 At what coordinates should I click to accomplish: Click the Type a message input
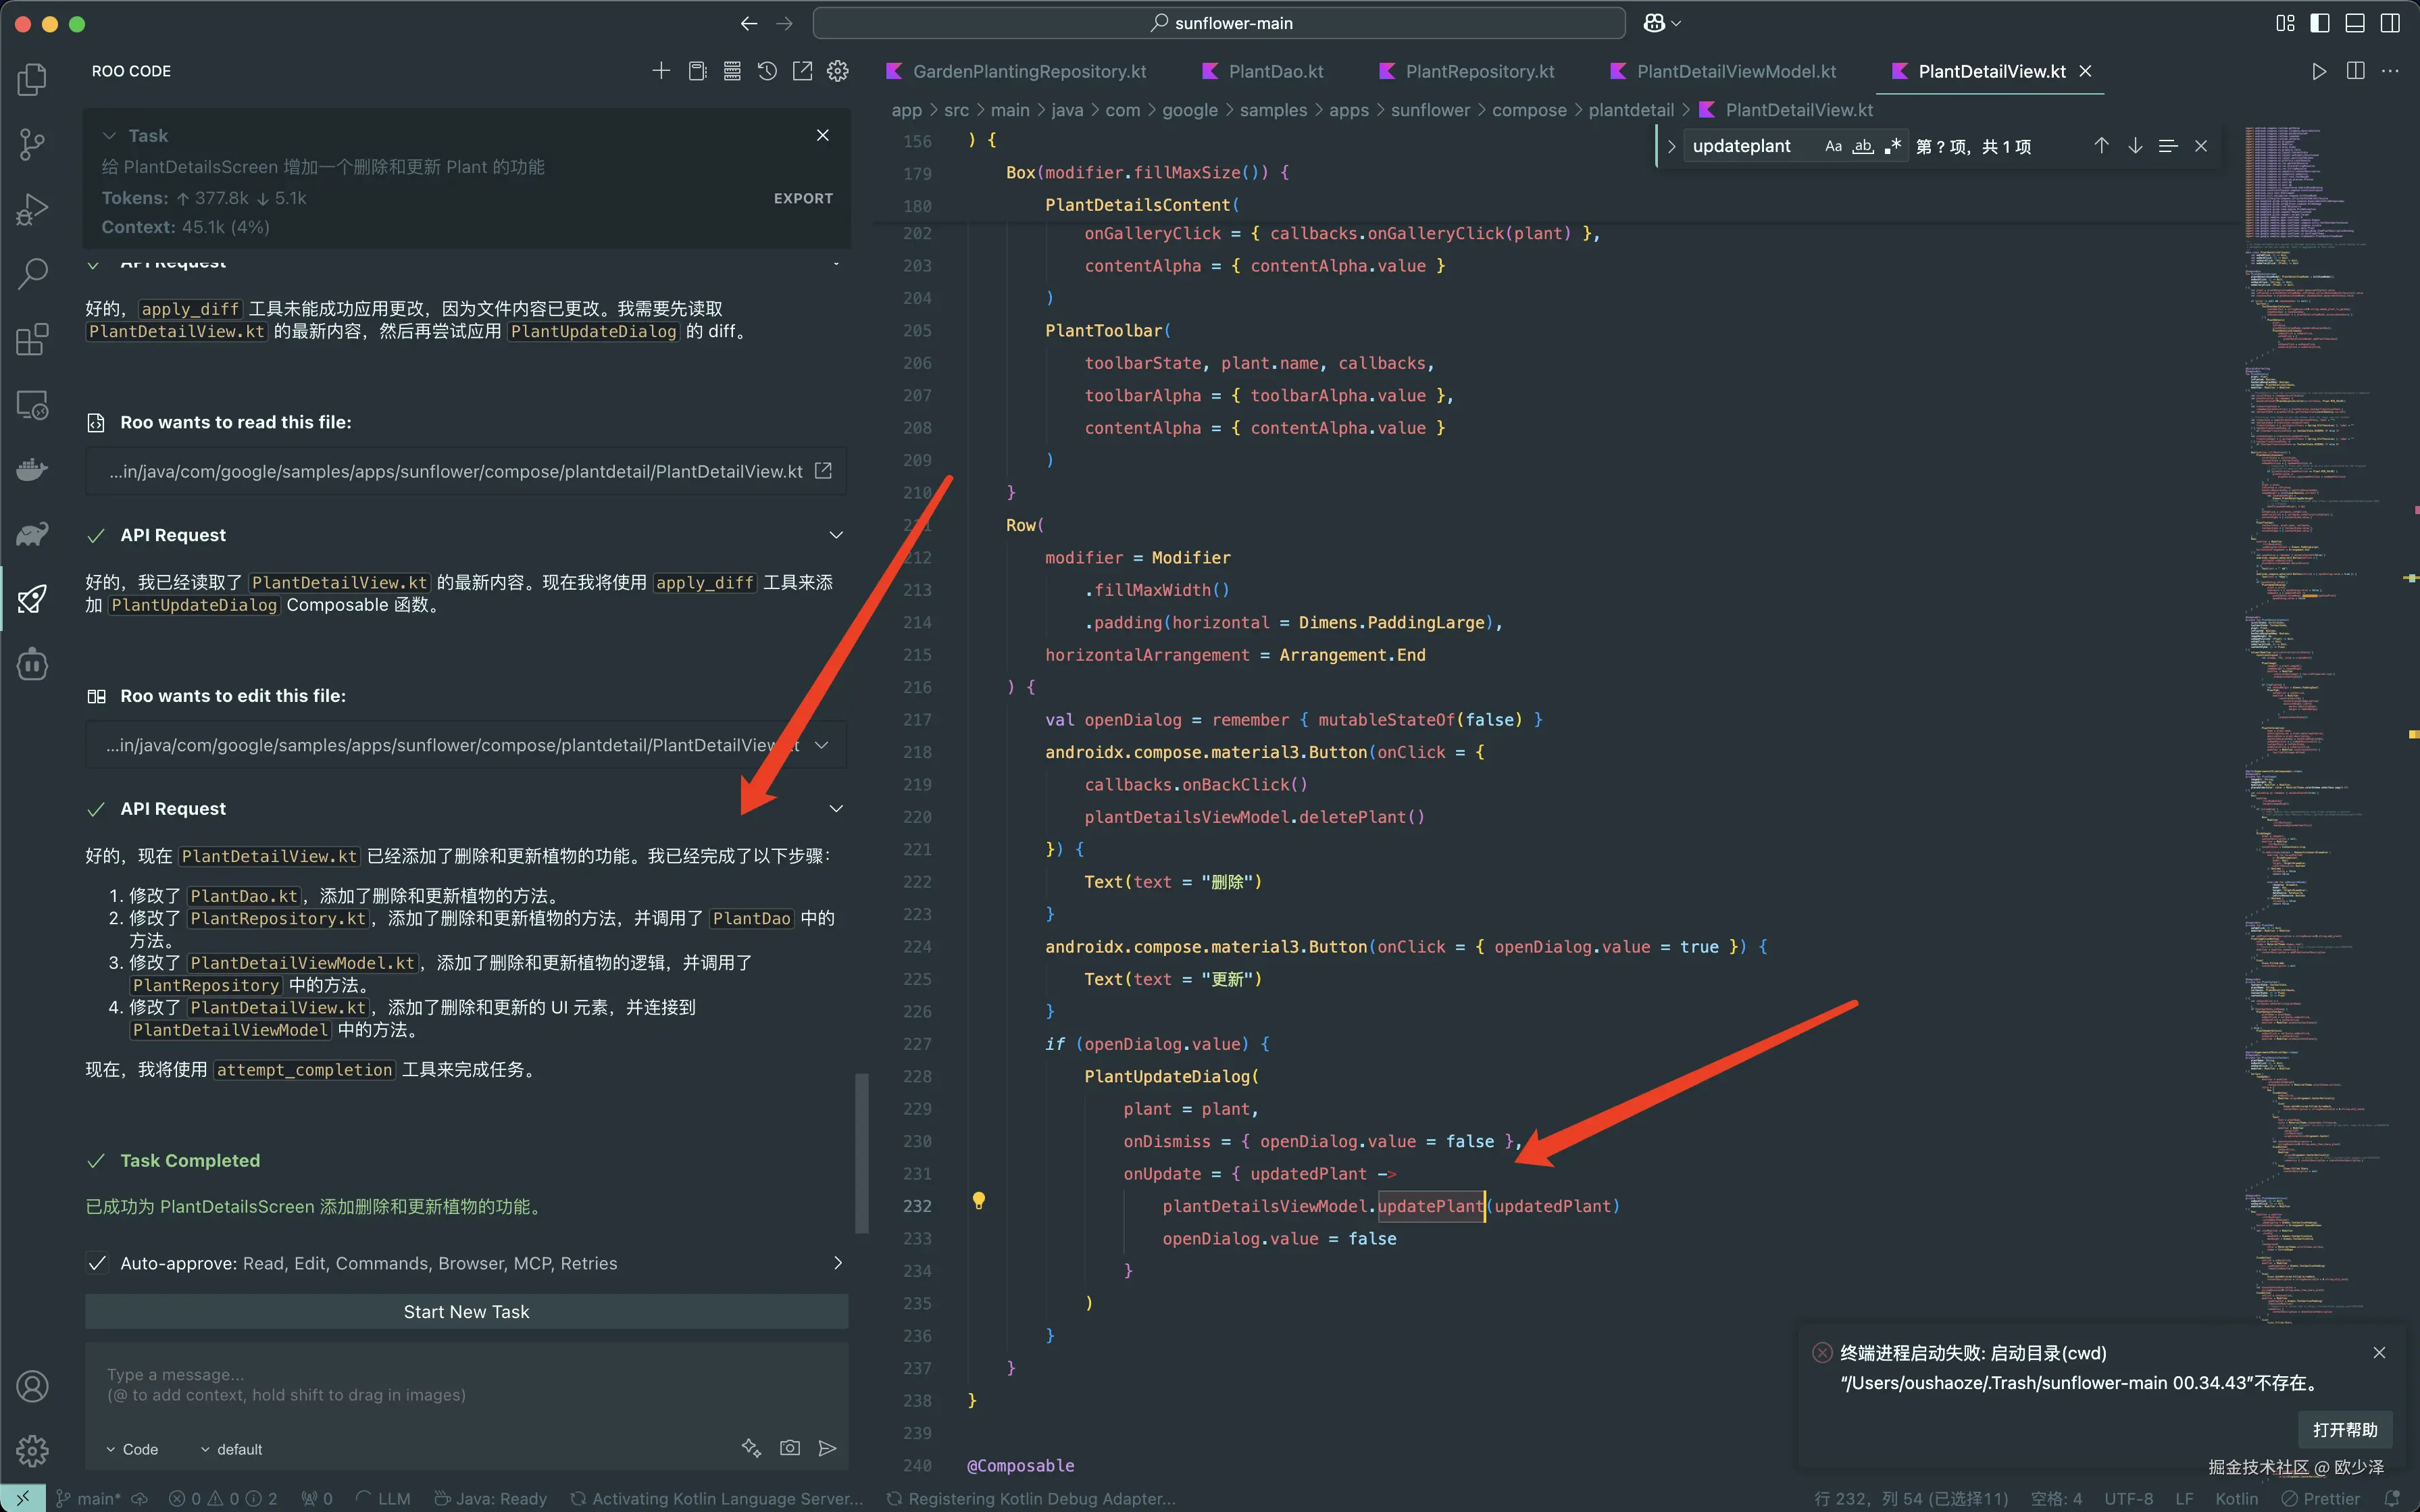pos(466,1385)
